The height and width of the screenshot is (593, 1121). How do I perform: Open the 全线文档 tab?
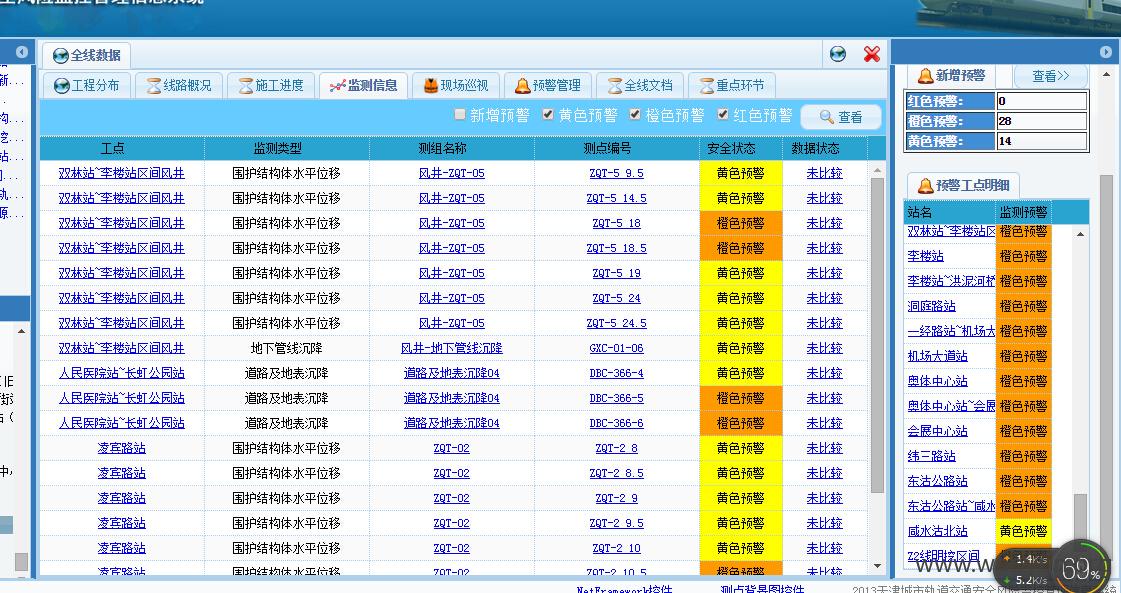[640, 86]
